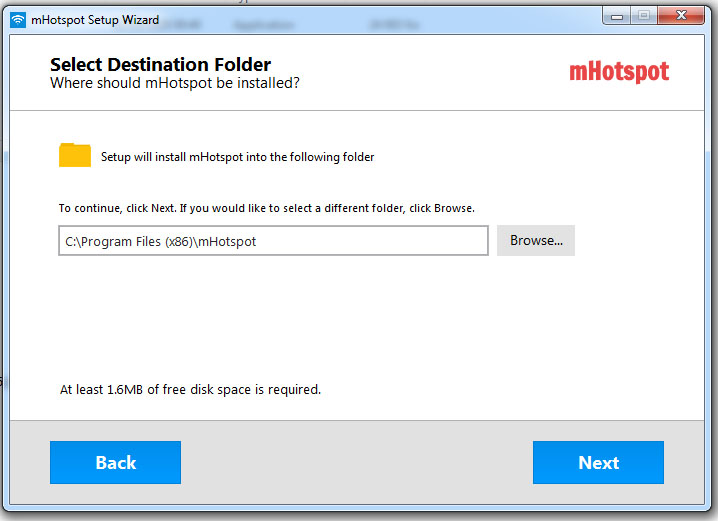The width and height of the screenshot is (718, 521).
Task: Click the mHotspot wifi title bar icon
Action: click(x=18, y=20)
